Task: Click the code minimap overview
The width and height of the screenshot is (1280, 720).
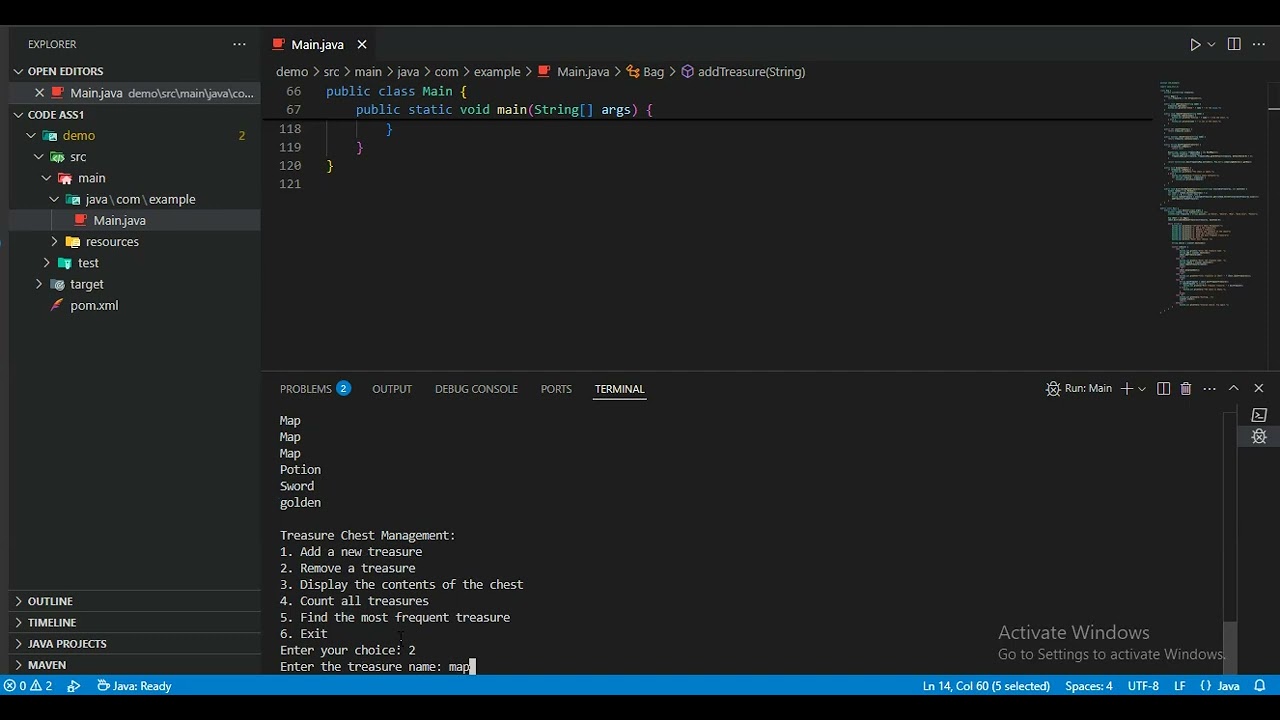Action: (1210, 195)
